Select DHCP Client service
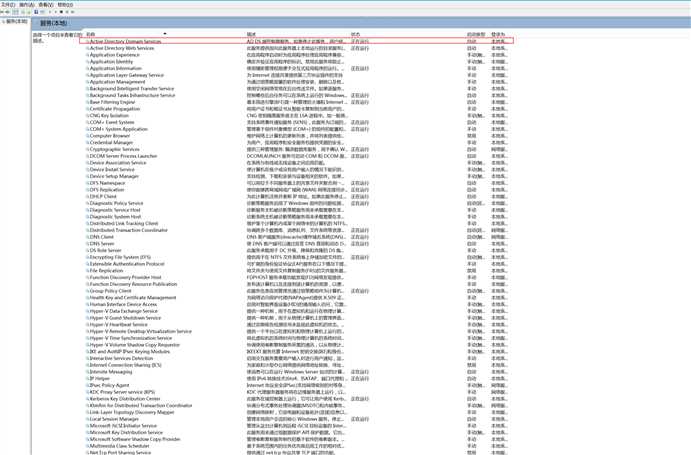This screenshot has height=455, width=691. click(x=103, y=197)
